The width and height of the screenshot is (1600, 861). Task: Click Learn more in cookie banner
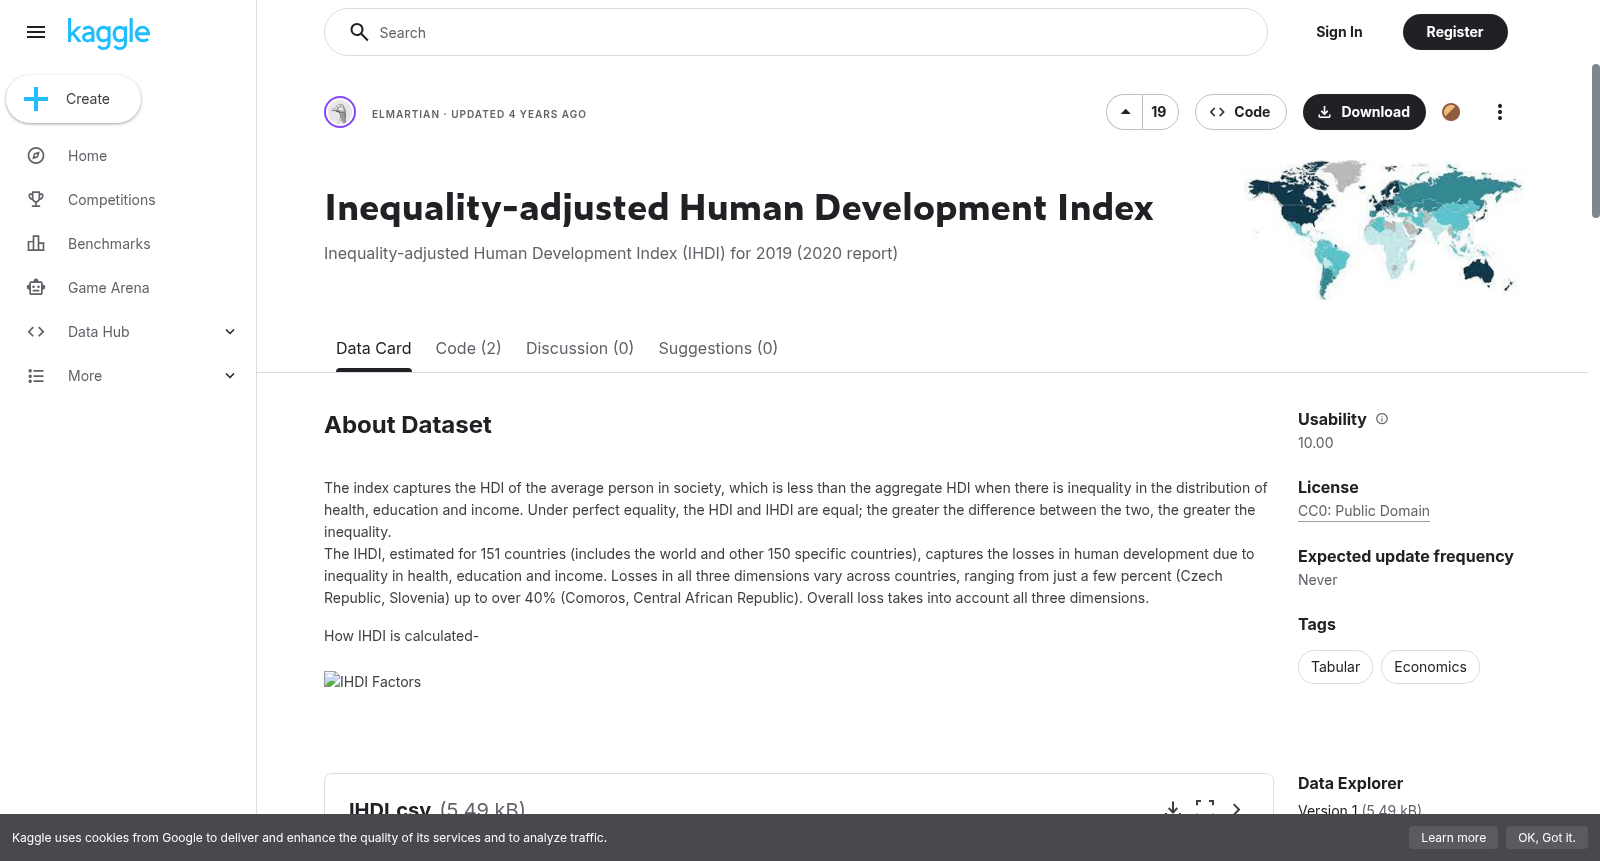pyautogui.click(x=1453, y=838)
